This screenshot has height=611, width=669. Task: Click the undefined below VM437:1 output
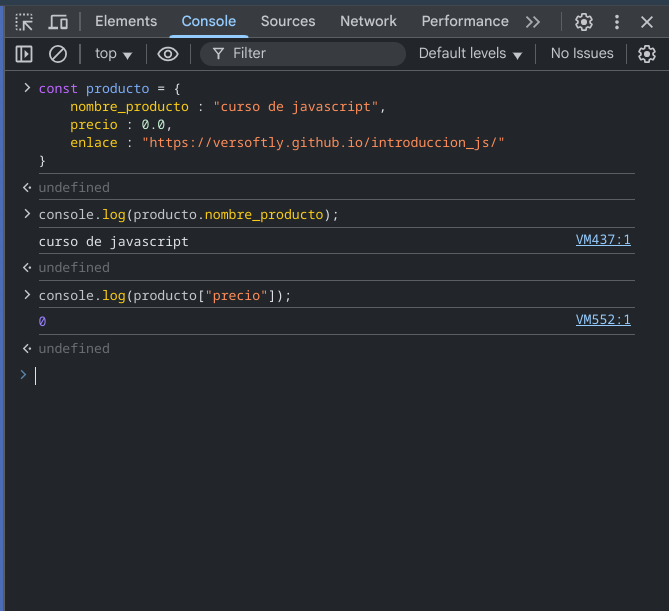[x=74, y=268]
